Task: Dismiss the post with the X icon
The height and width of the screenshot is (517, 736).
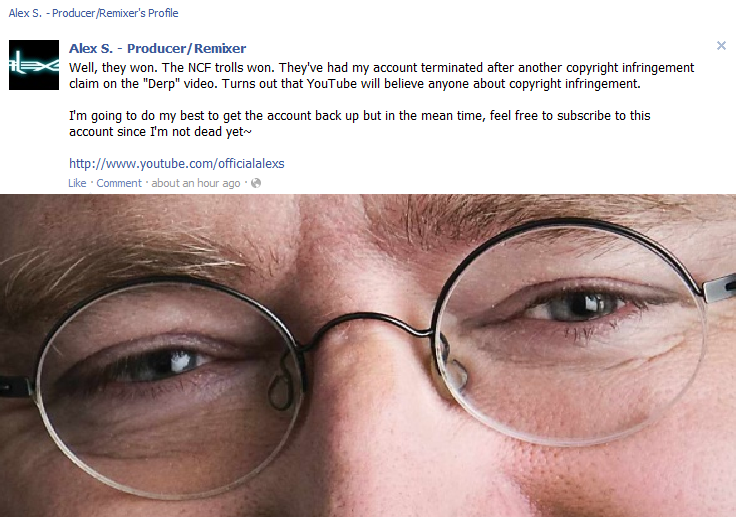Action: [721, 46]
